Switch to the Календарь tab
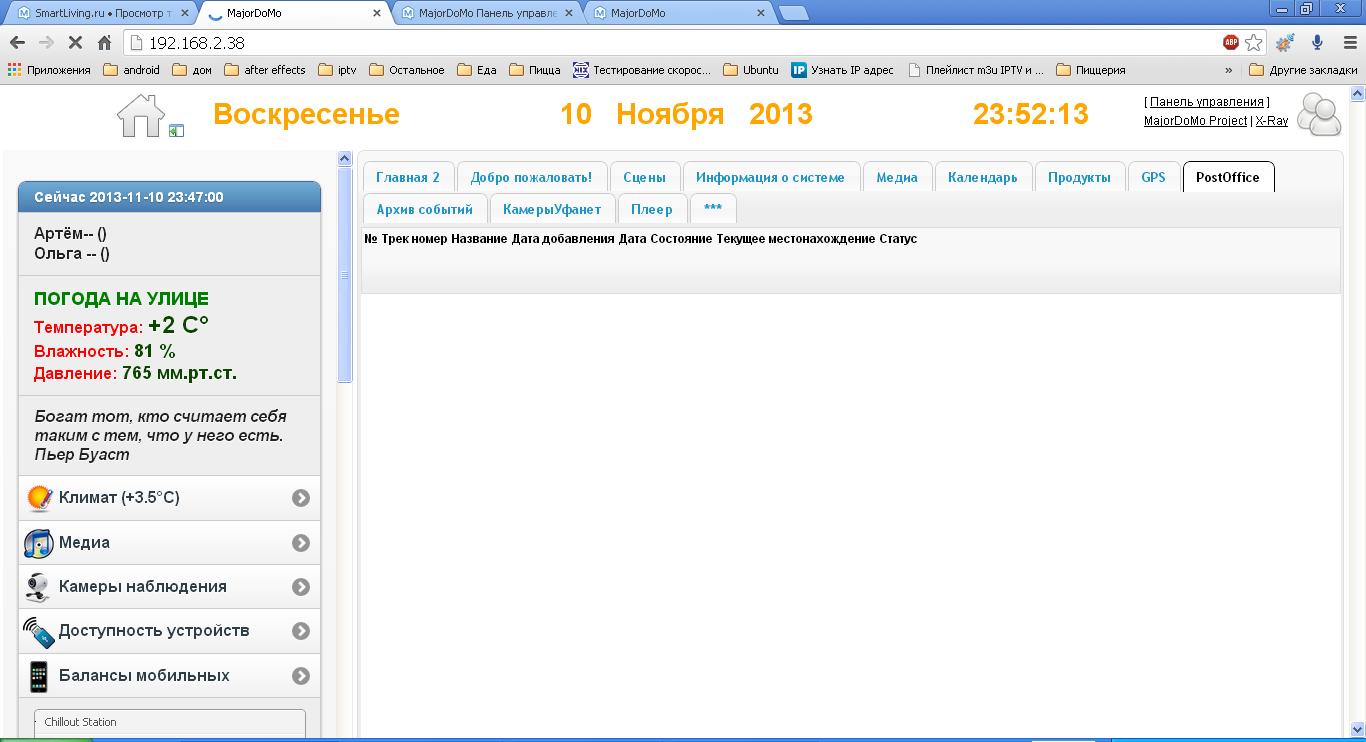Viewport: 1366px width, 742px height. [x=982, y=177]
